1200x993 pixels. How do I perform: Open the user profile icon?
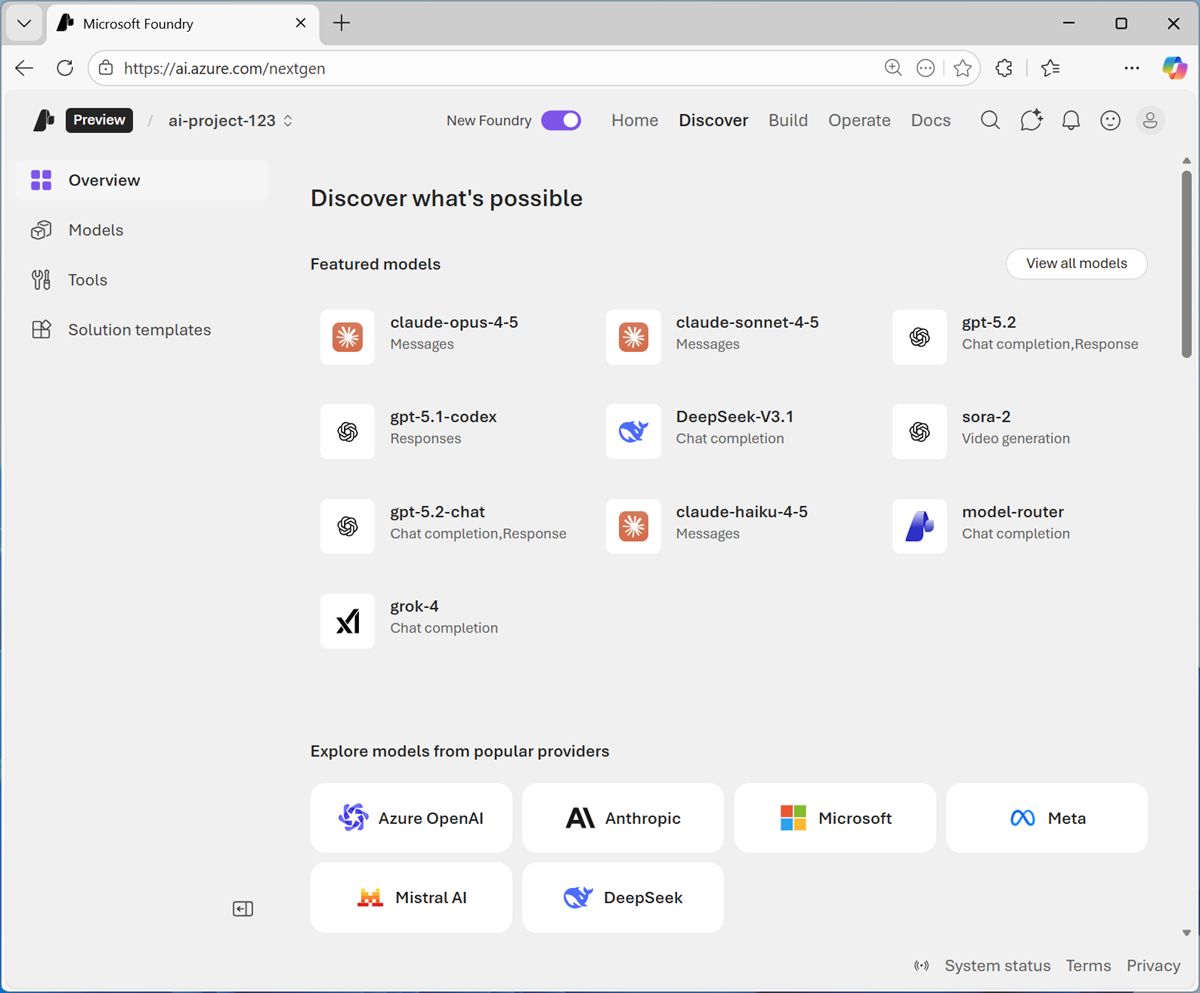(1150, 120)
